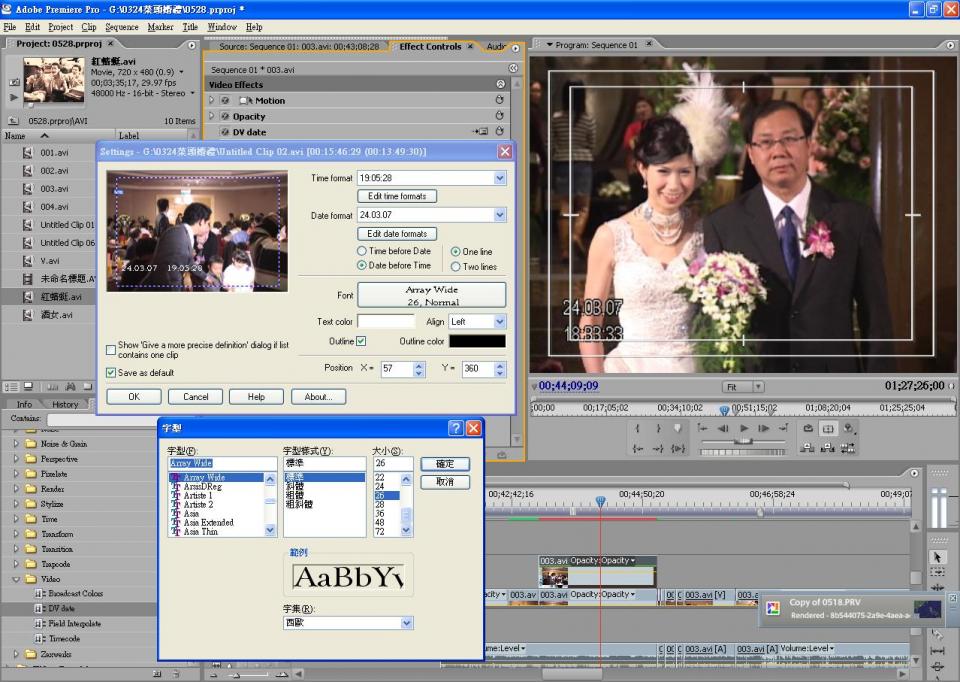Image resolution: width=960 pixels, height=682 pixels.
Task: Click the Step Forward frame icon
Action: 765,428
